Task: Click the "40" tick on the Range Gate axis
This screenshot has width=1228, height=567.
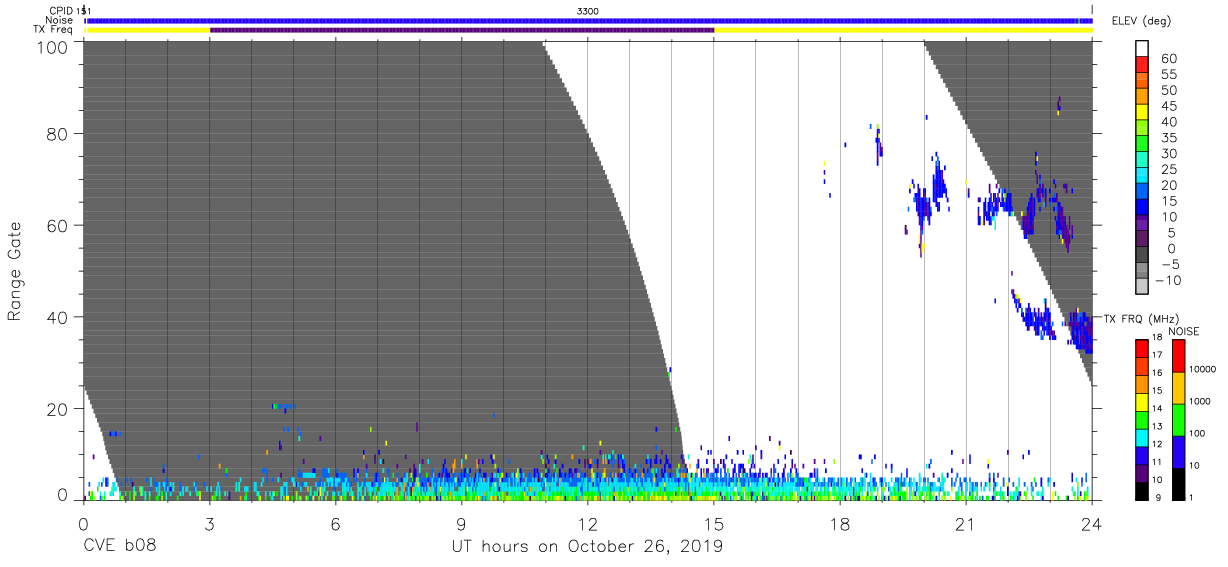Action: (x=58, y=317)
